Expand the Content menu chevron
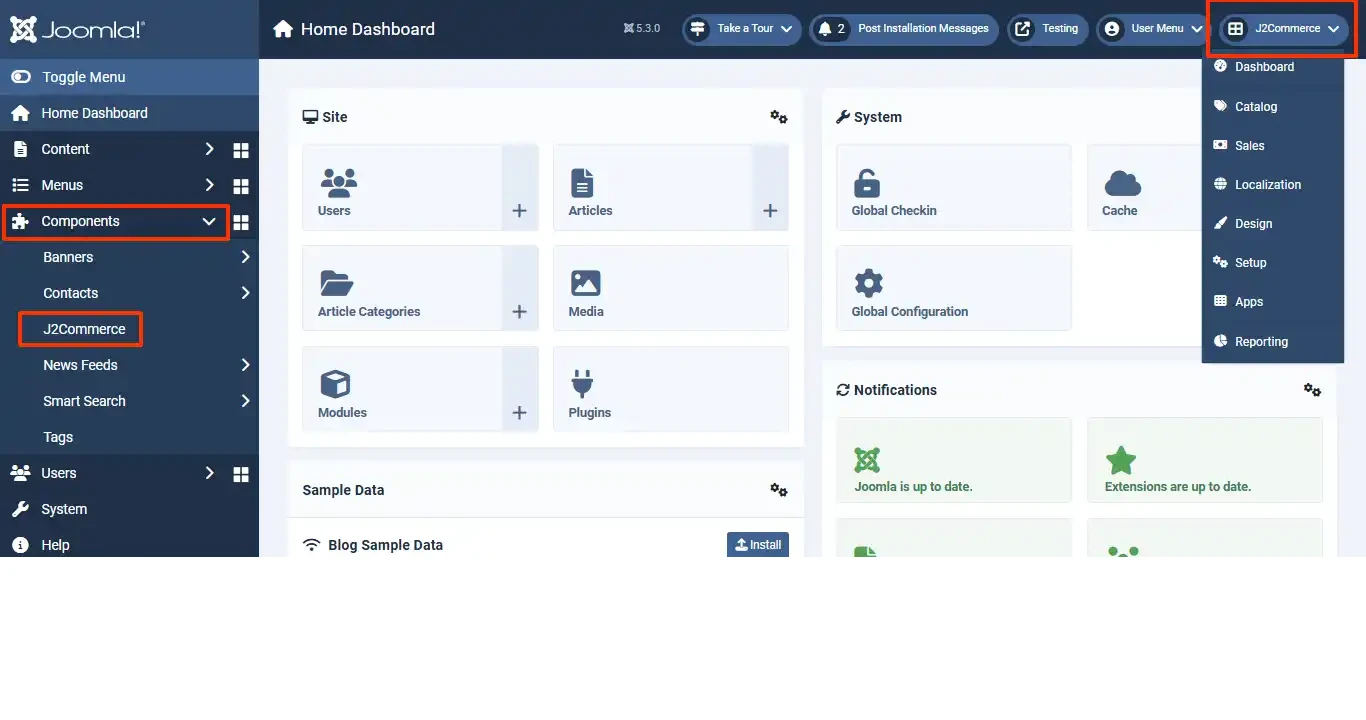This screenshot has width=1366, height=720. (x=209, y=149)
